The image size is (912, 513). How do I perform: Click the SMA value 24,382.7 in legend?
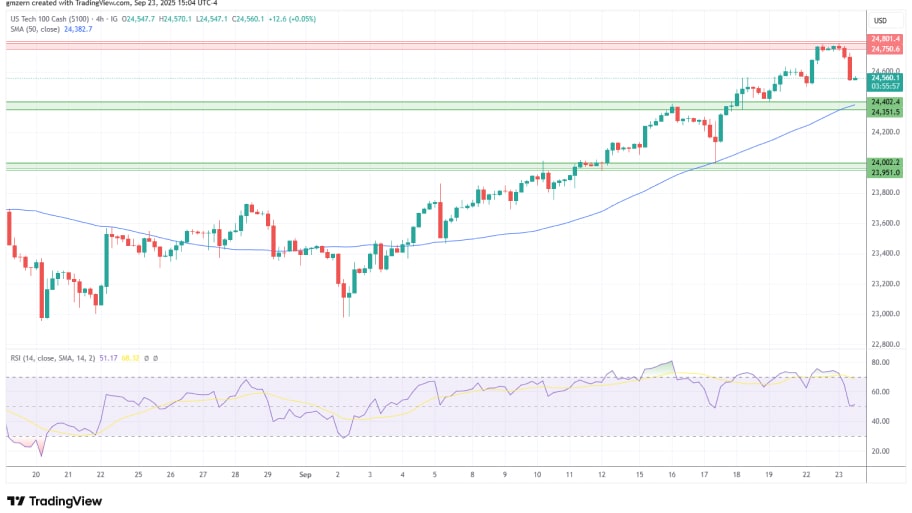pyautogui.click(x=78, y=30)
